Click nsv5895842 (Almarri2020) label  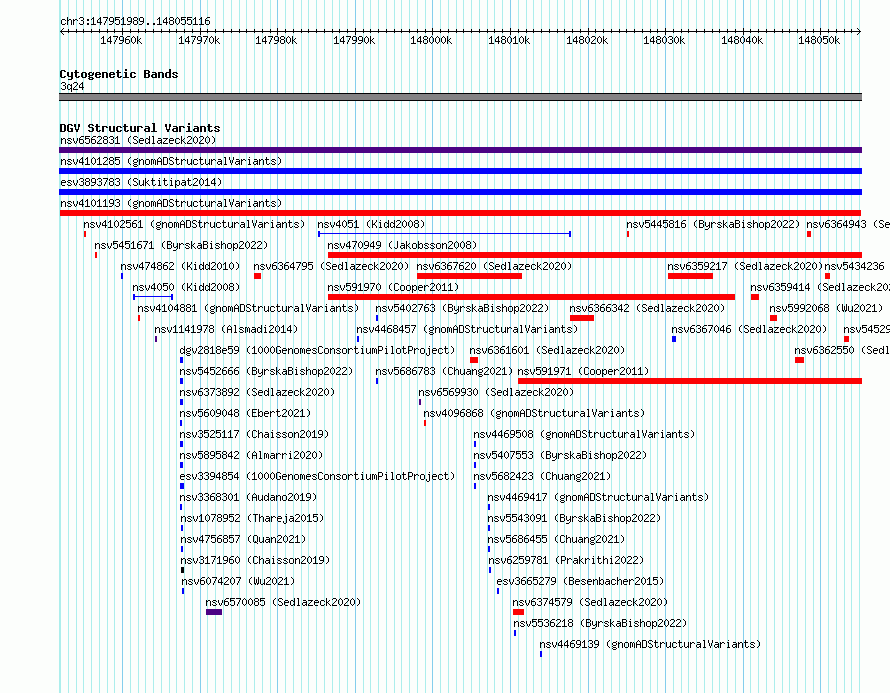[251, 455]
